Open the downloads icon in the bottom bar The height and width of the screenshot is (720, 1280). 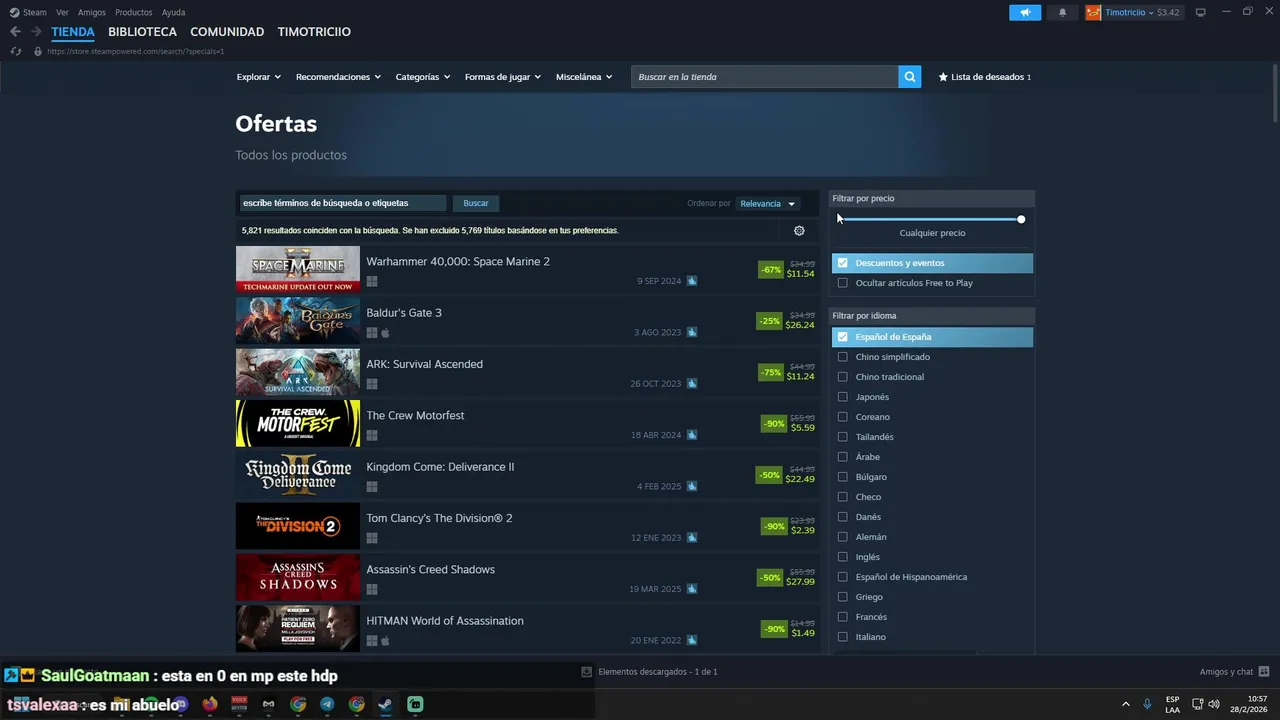pos(586,672)
